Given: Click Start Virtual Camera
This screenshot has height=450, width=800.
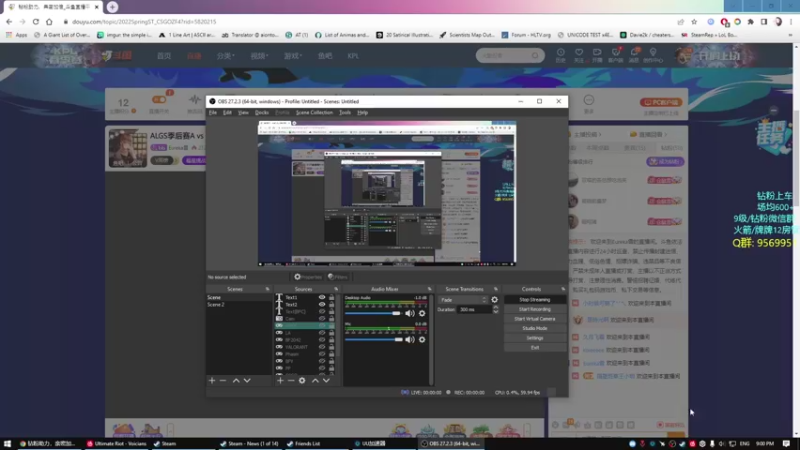Looking at the screenshot, I should tap(535, 319).
